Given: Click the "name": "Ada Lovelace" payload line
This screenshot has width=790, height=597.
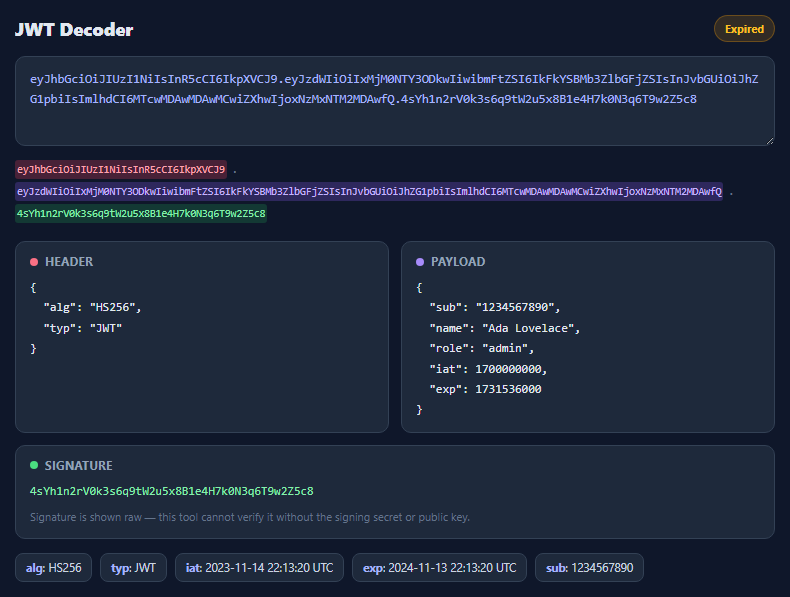Looking at the screenshot, I should tap(505, 328).
